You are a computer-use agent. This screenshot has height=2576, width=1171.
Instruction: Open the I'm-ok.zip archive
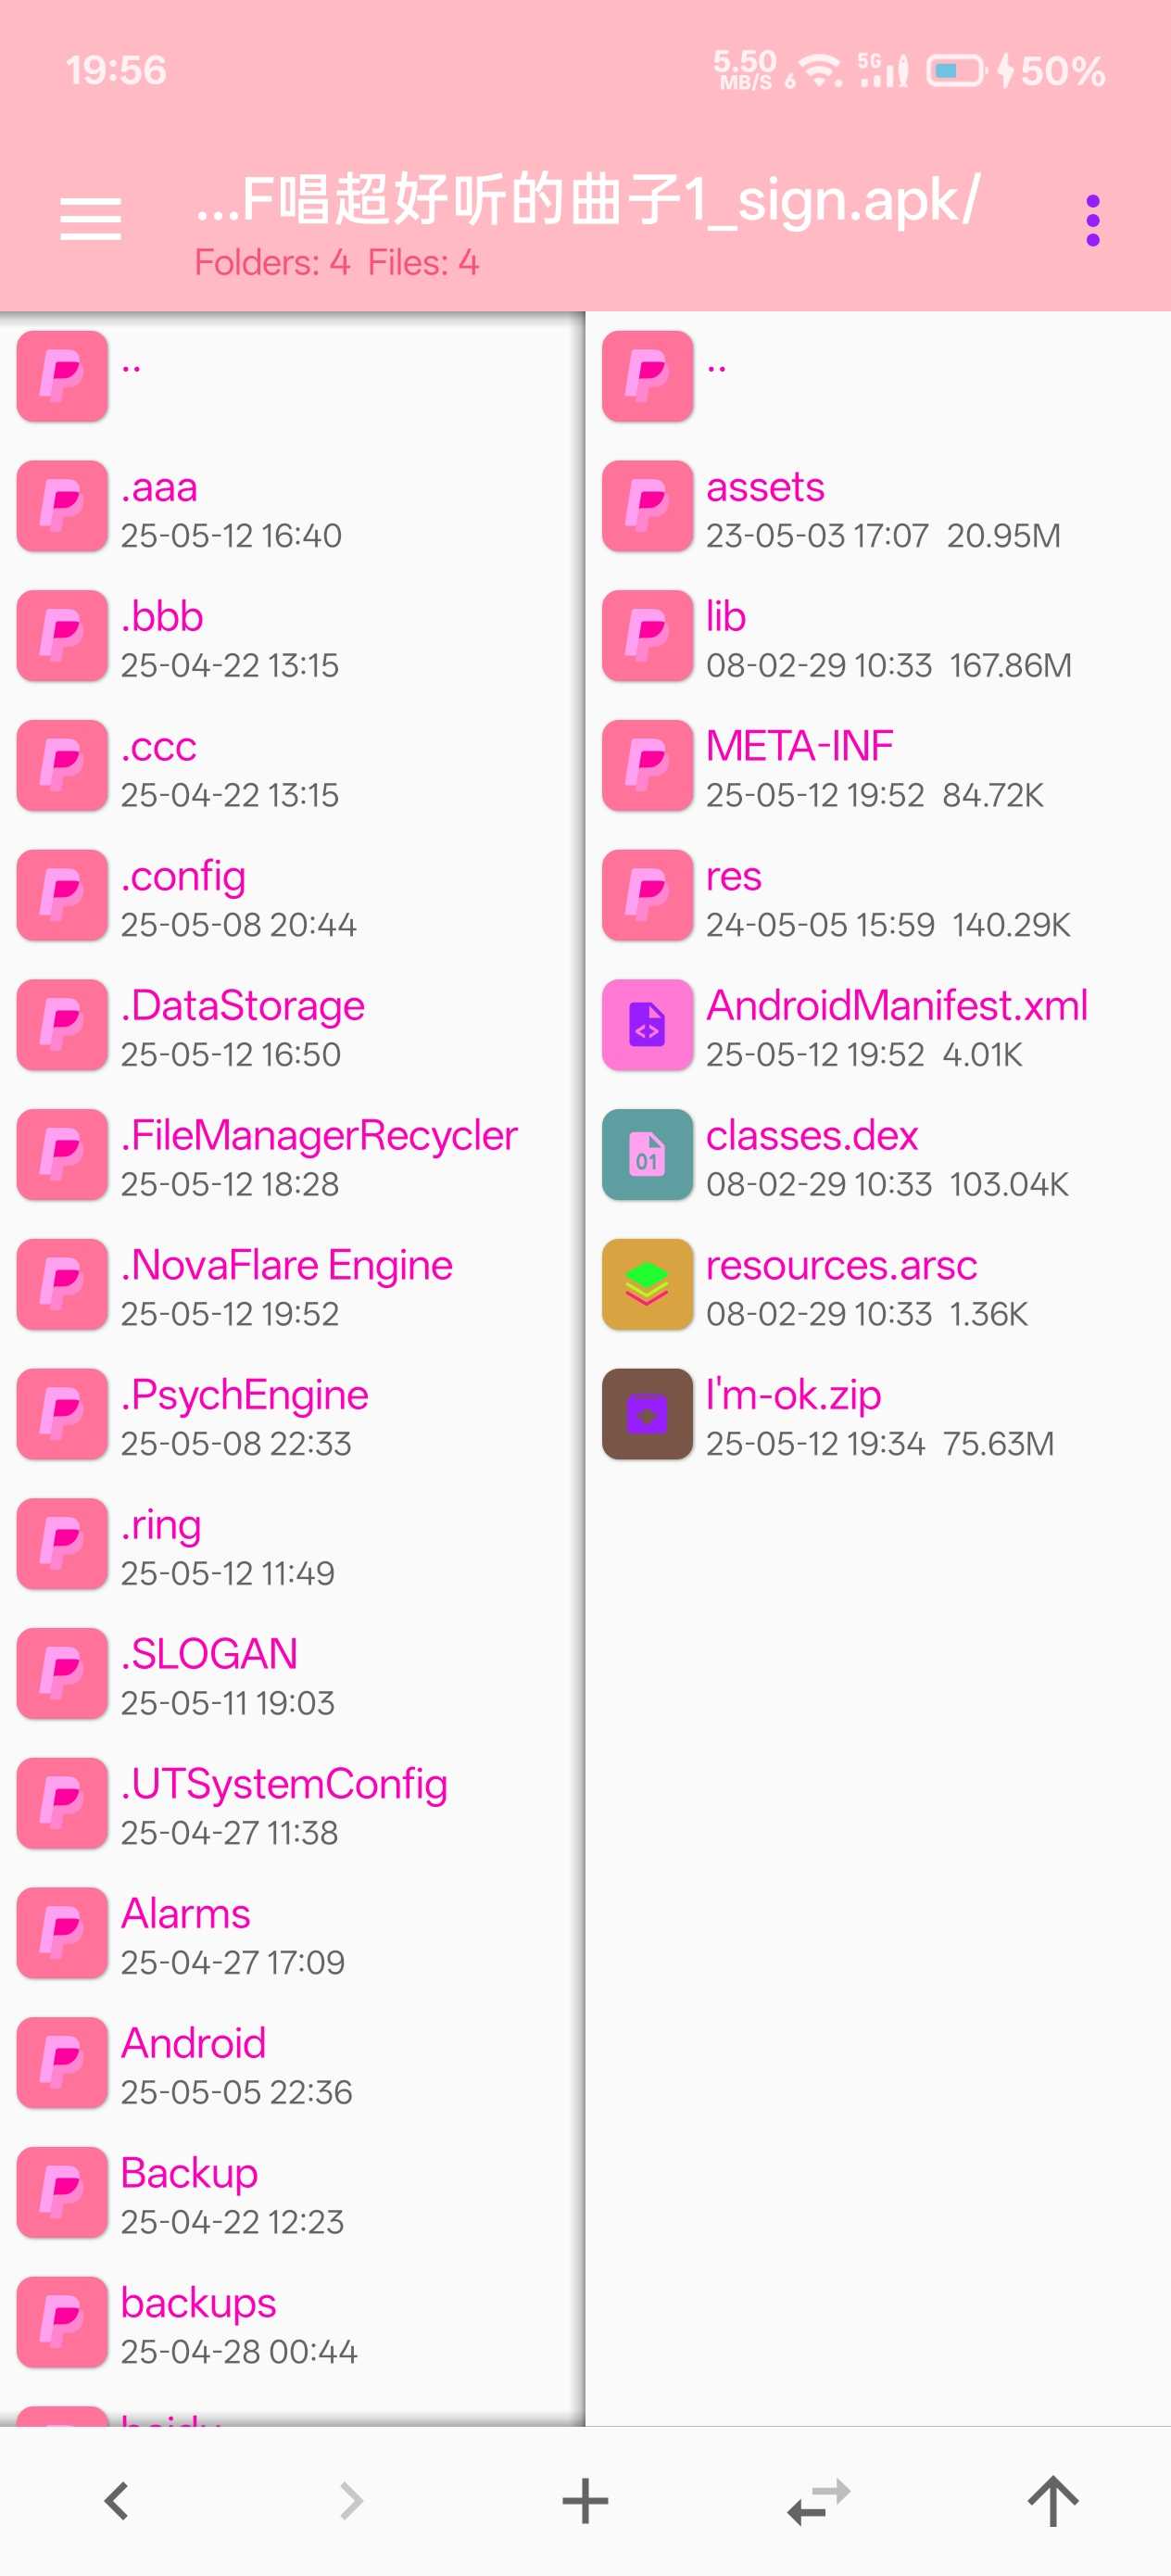tap(878, 1414)
